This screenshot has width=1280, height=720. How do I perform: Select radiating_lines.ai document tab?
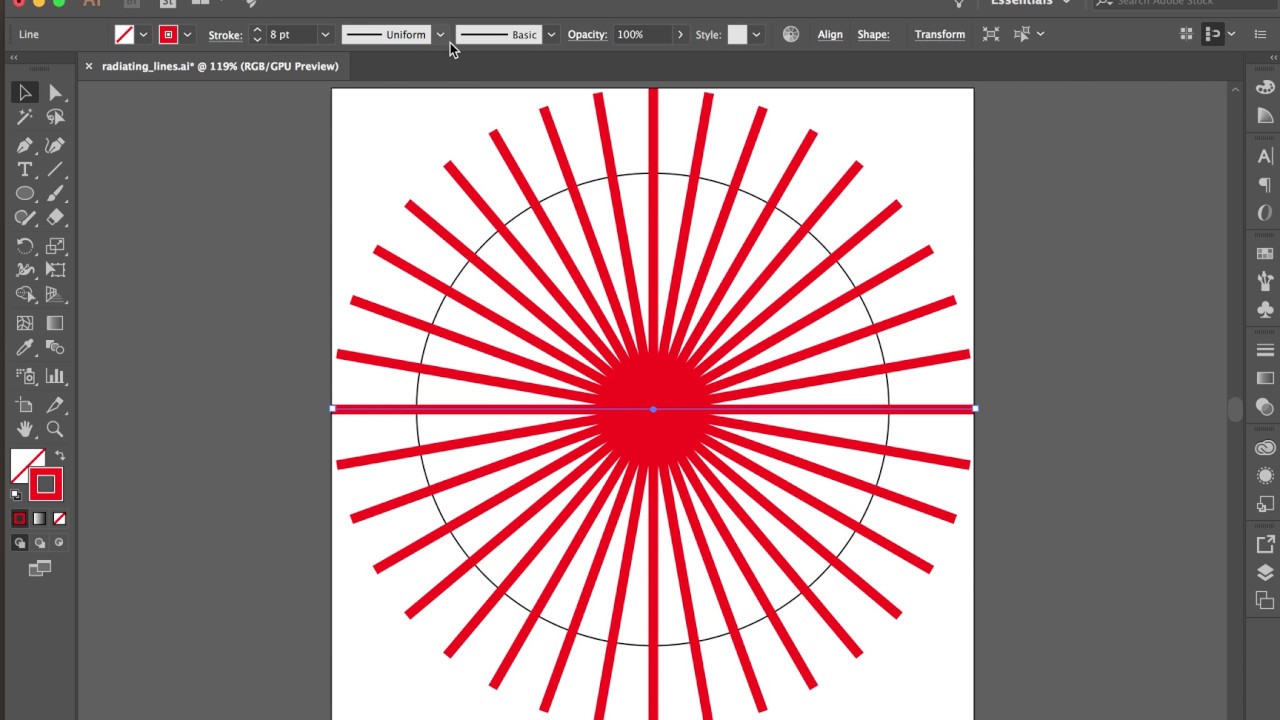point(220,66)
